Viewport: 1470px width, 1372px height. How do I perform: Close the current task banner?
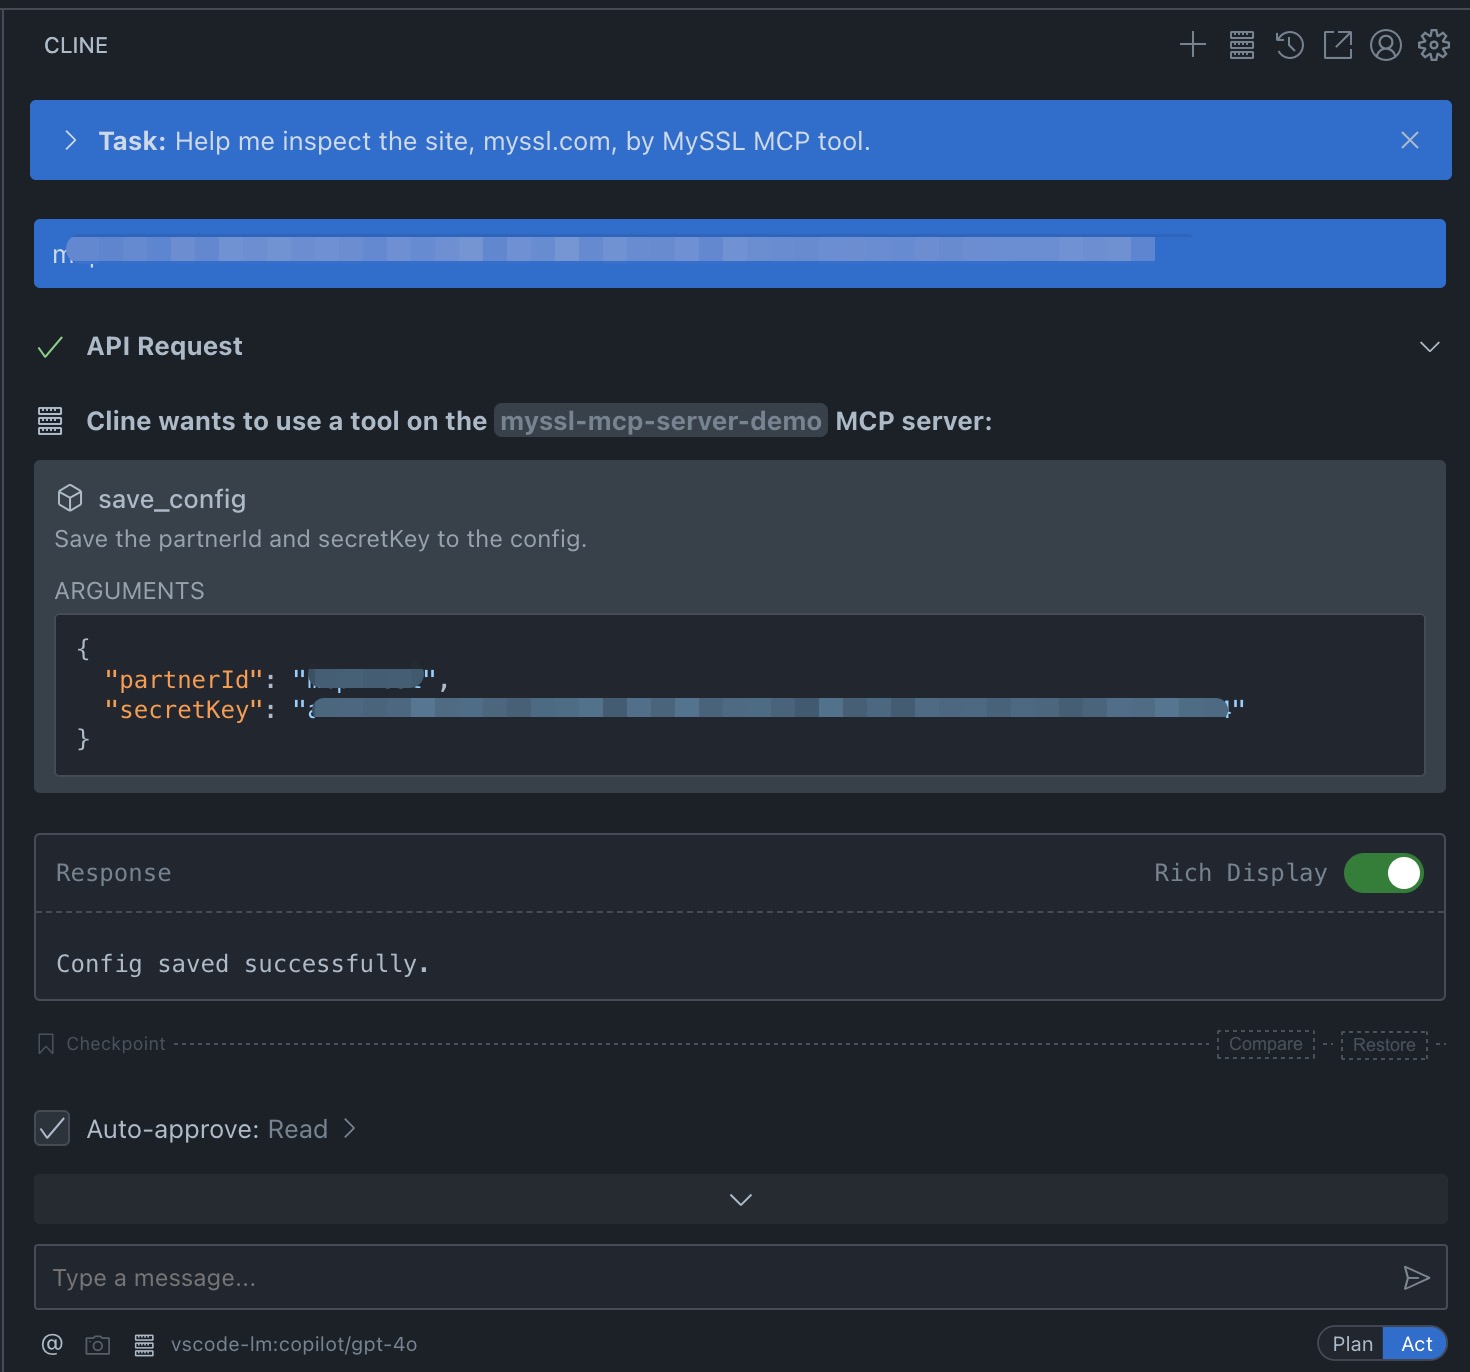[1410, 140]
